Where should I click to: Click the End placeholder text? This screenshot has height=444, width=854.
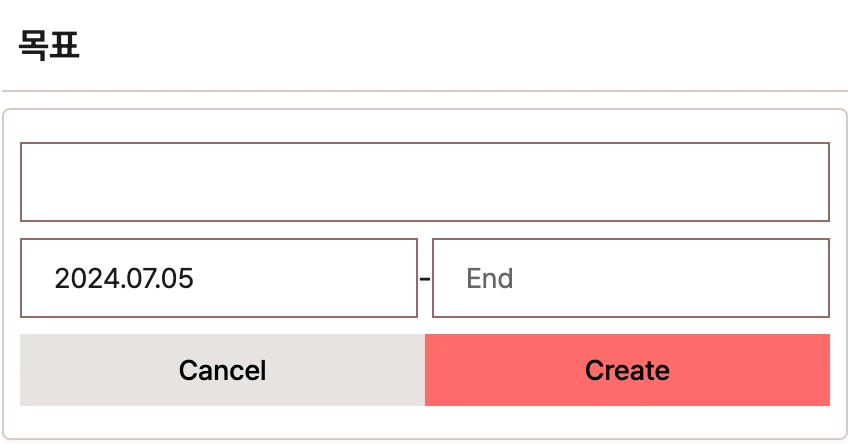490,278
